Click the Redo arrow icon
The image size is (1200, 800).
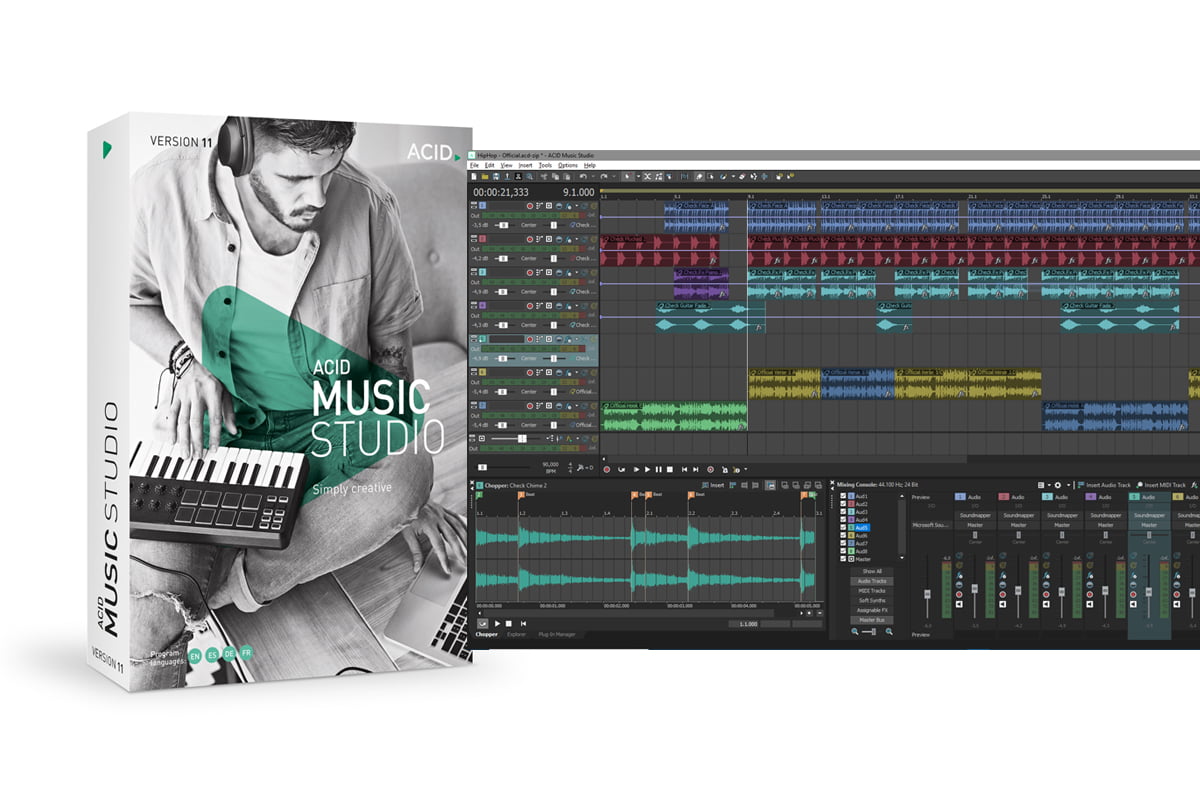click(603, 176)
